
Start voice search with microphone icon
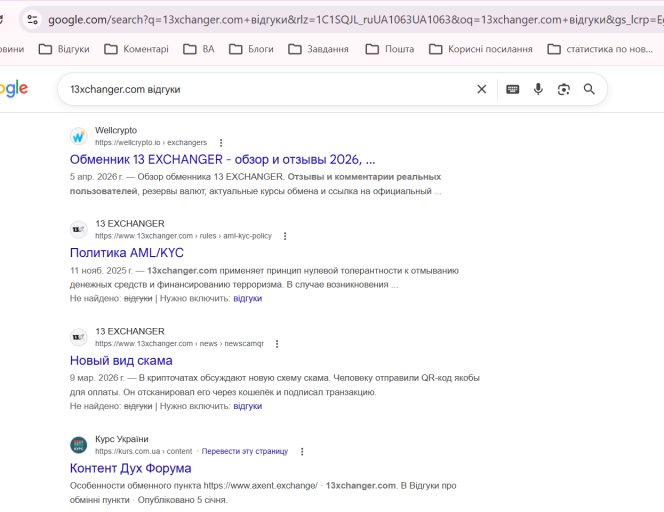click(538, 89)
